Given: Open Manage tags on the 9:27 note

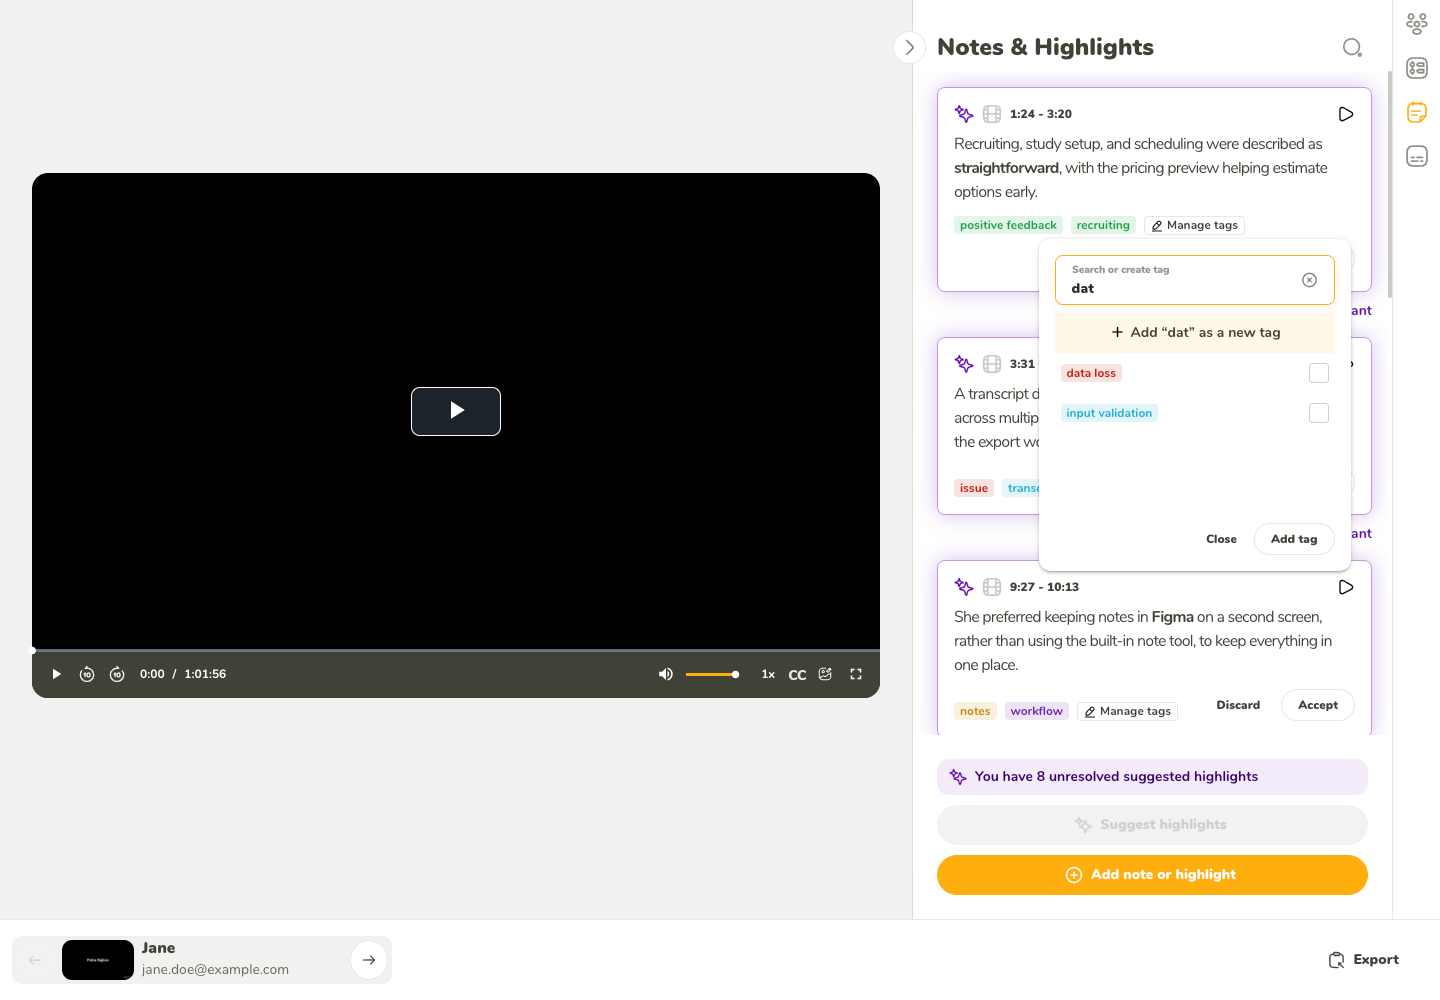Looking at the screenshot, I should pos(1127,711).
